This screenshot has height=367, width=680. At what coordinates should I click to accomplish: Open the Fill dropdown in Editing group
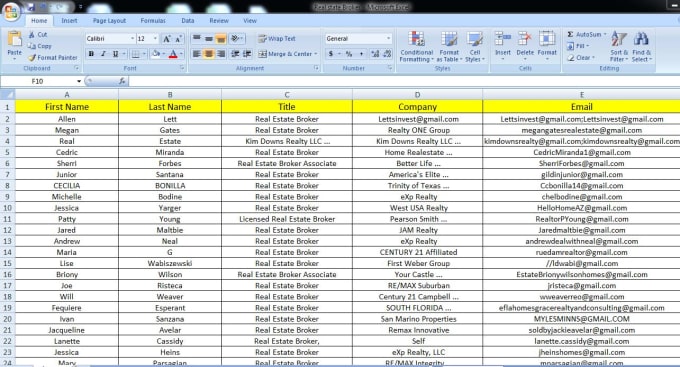(579, 46)
